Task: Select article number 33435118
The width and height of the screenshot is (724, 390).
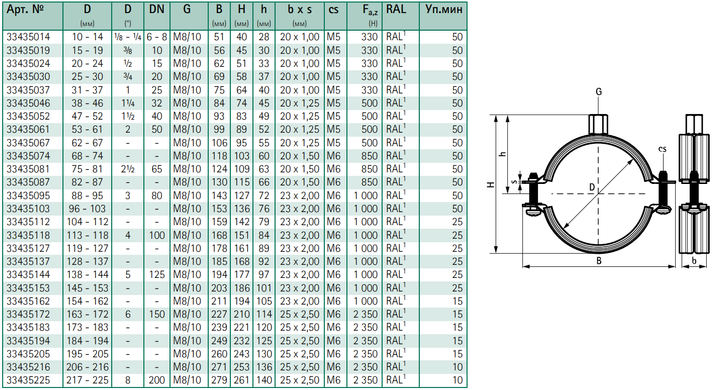Action: [28, 235]
